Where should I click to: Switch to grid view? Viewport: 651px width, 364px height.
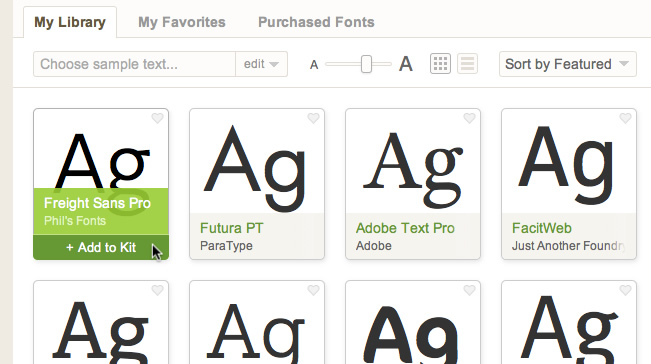pyautogui.click(x=440, y=64)
